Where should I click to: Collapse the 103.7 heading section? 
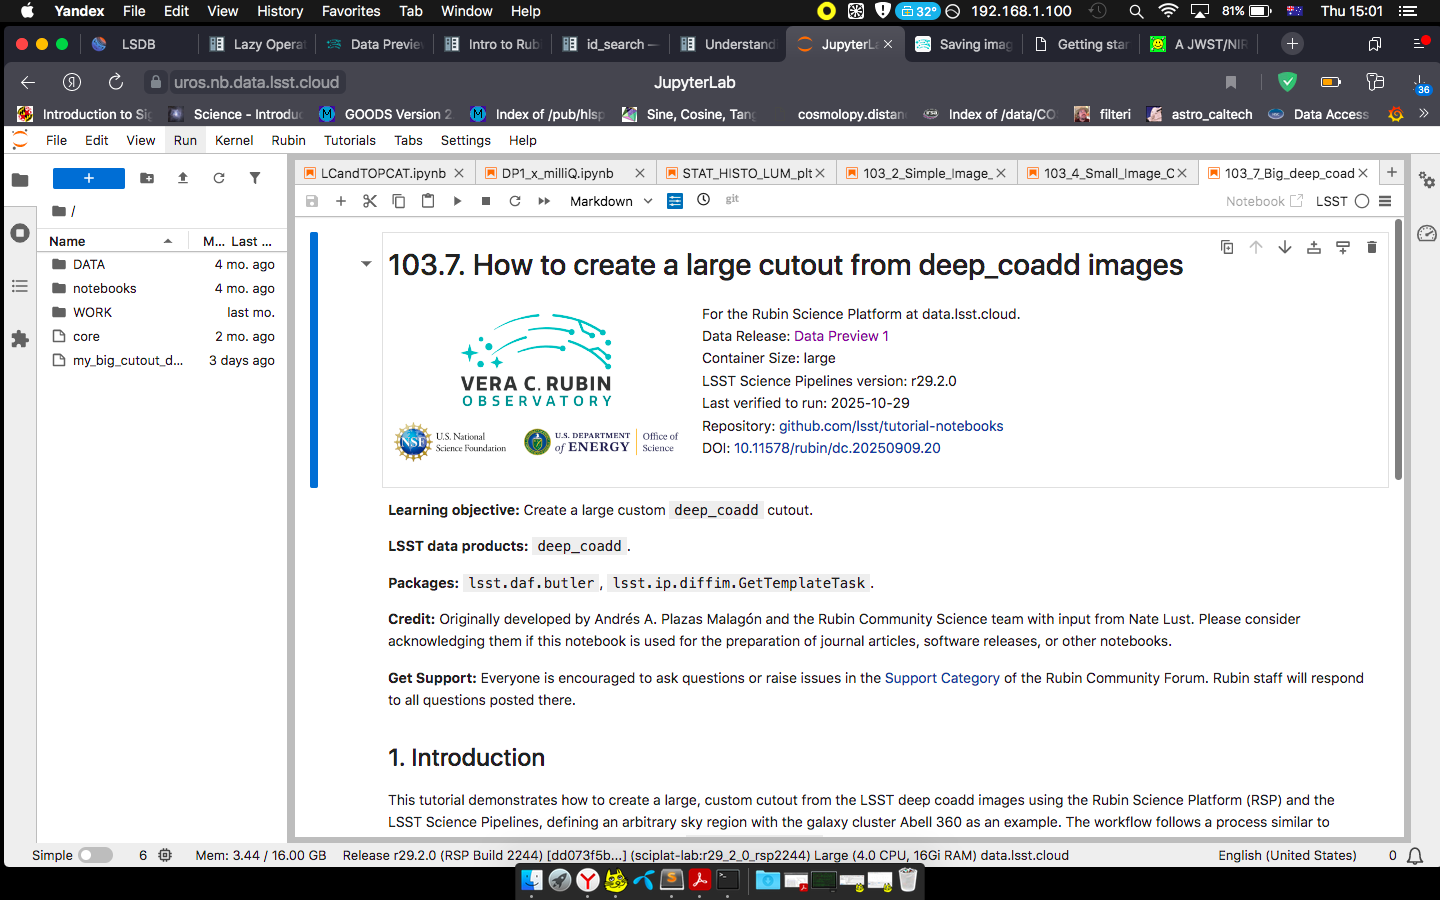366,264
